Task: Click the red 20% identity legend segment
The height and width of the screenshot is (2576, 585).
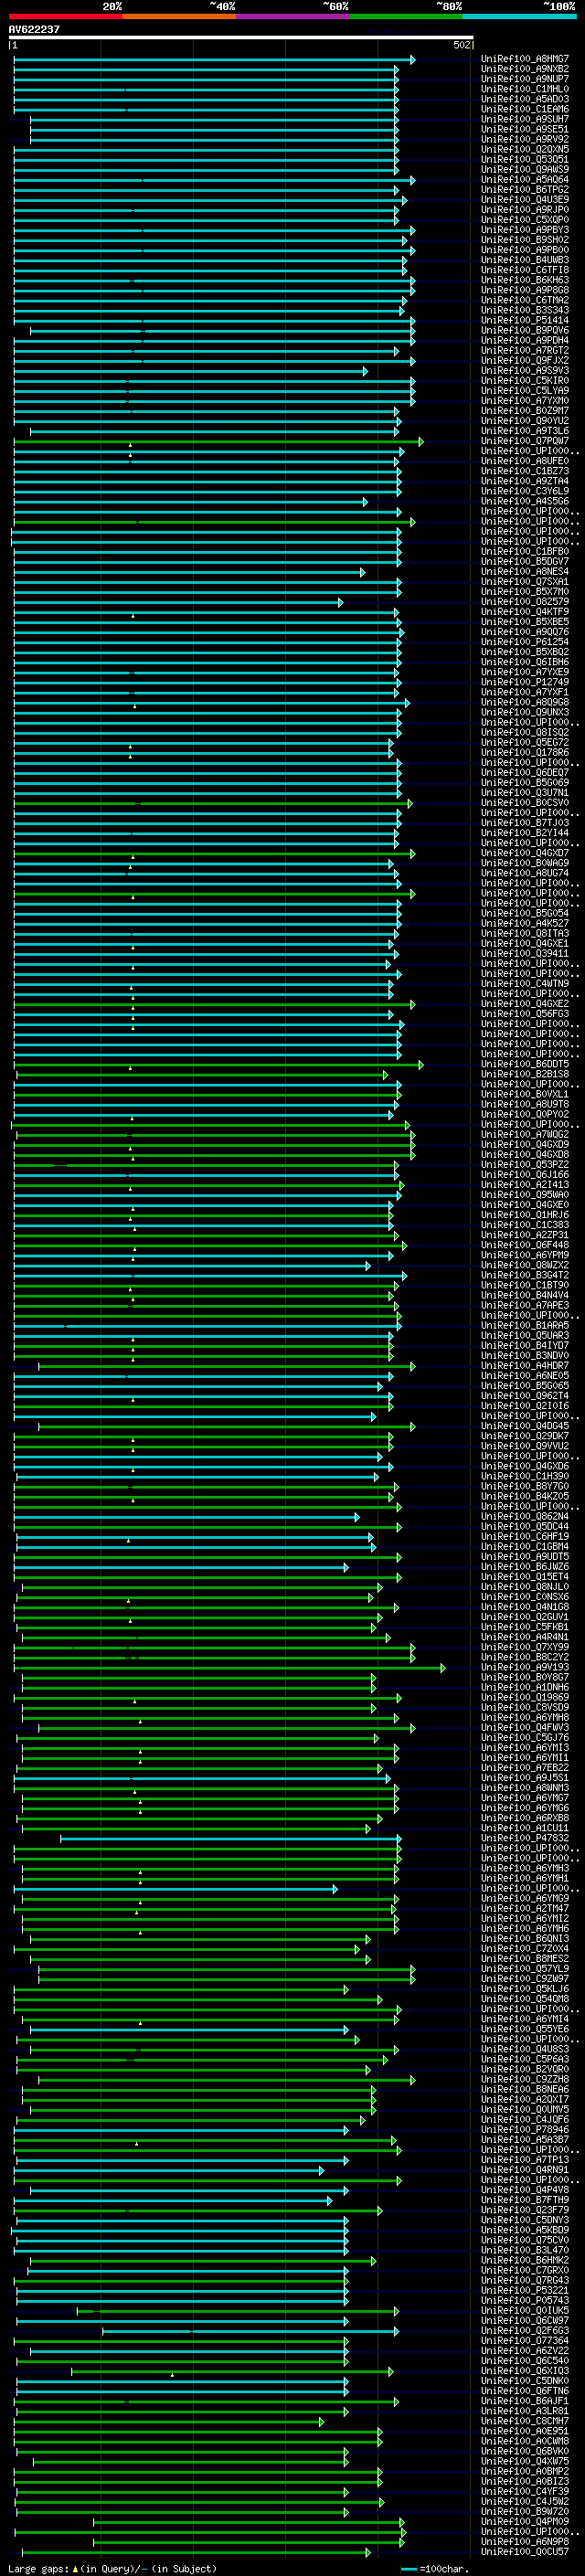Action: point(66,16)
